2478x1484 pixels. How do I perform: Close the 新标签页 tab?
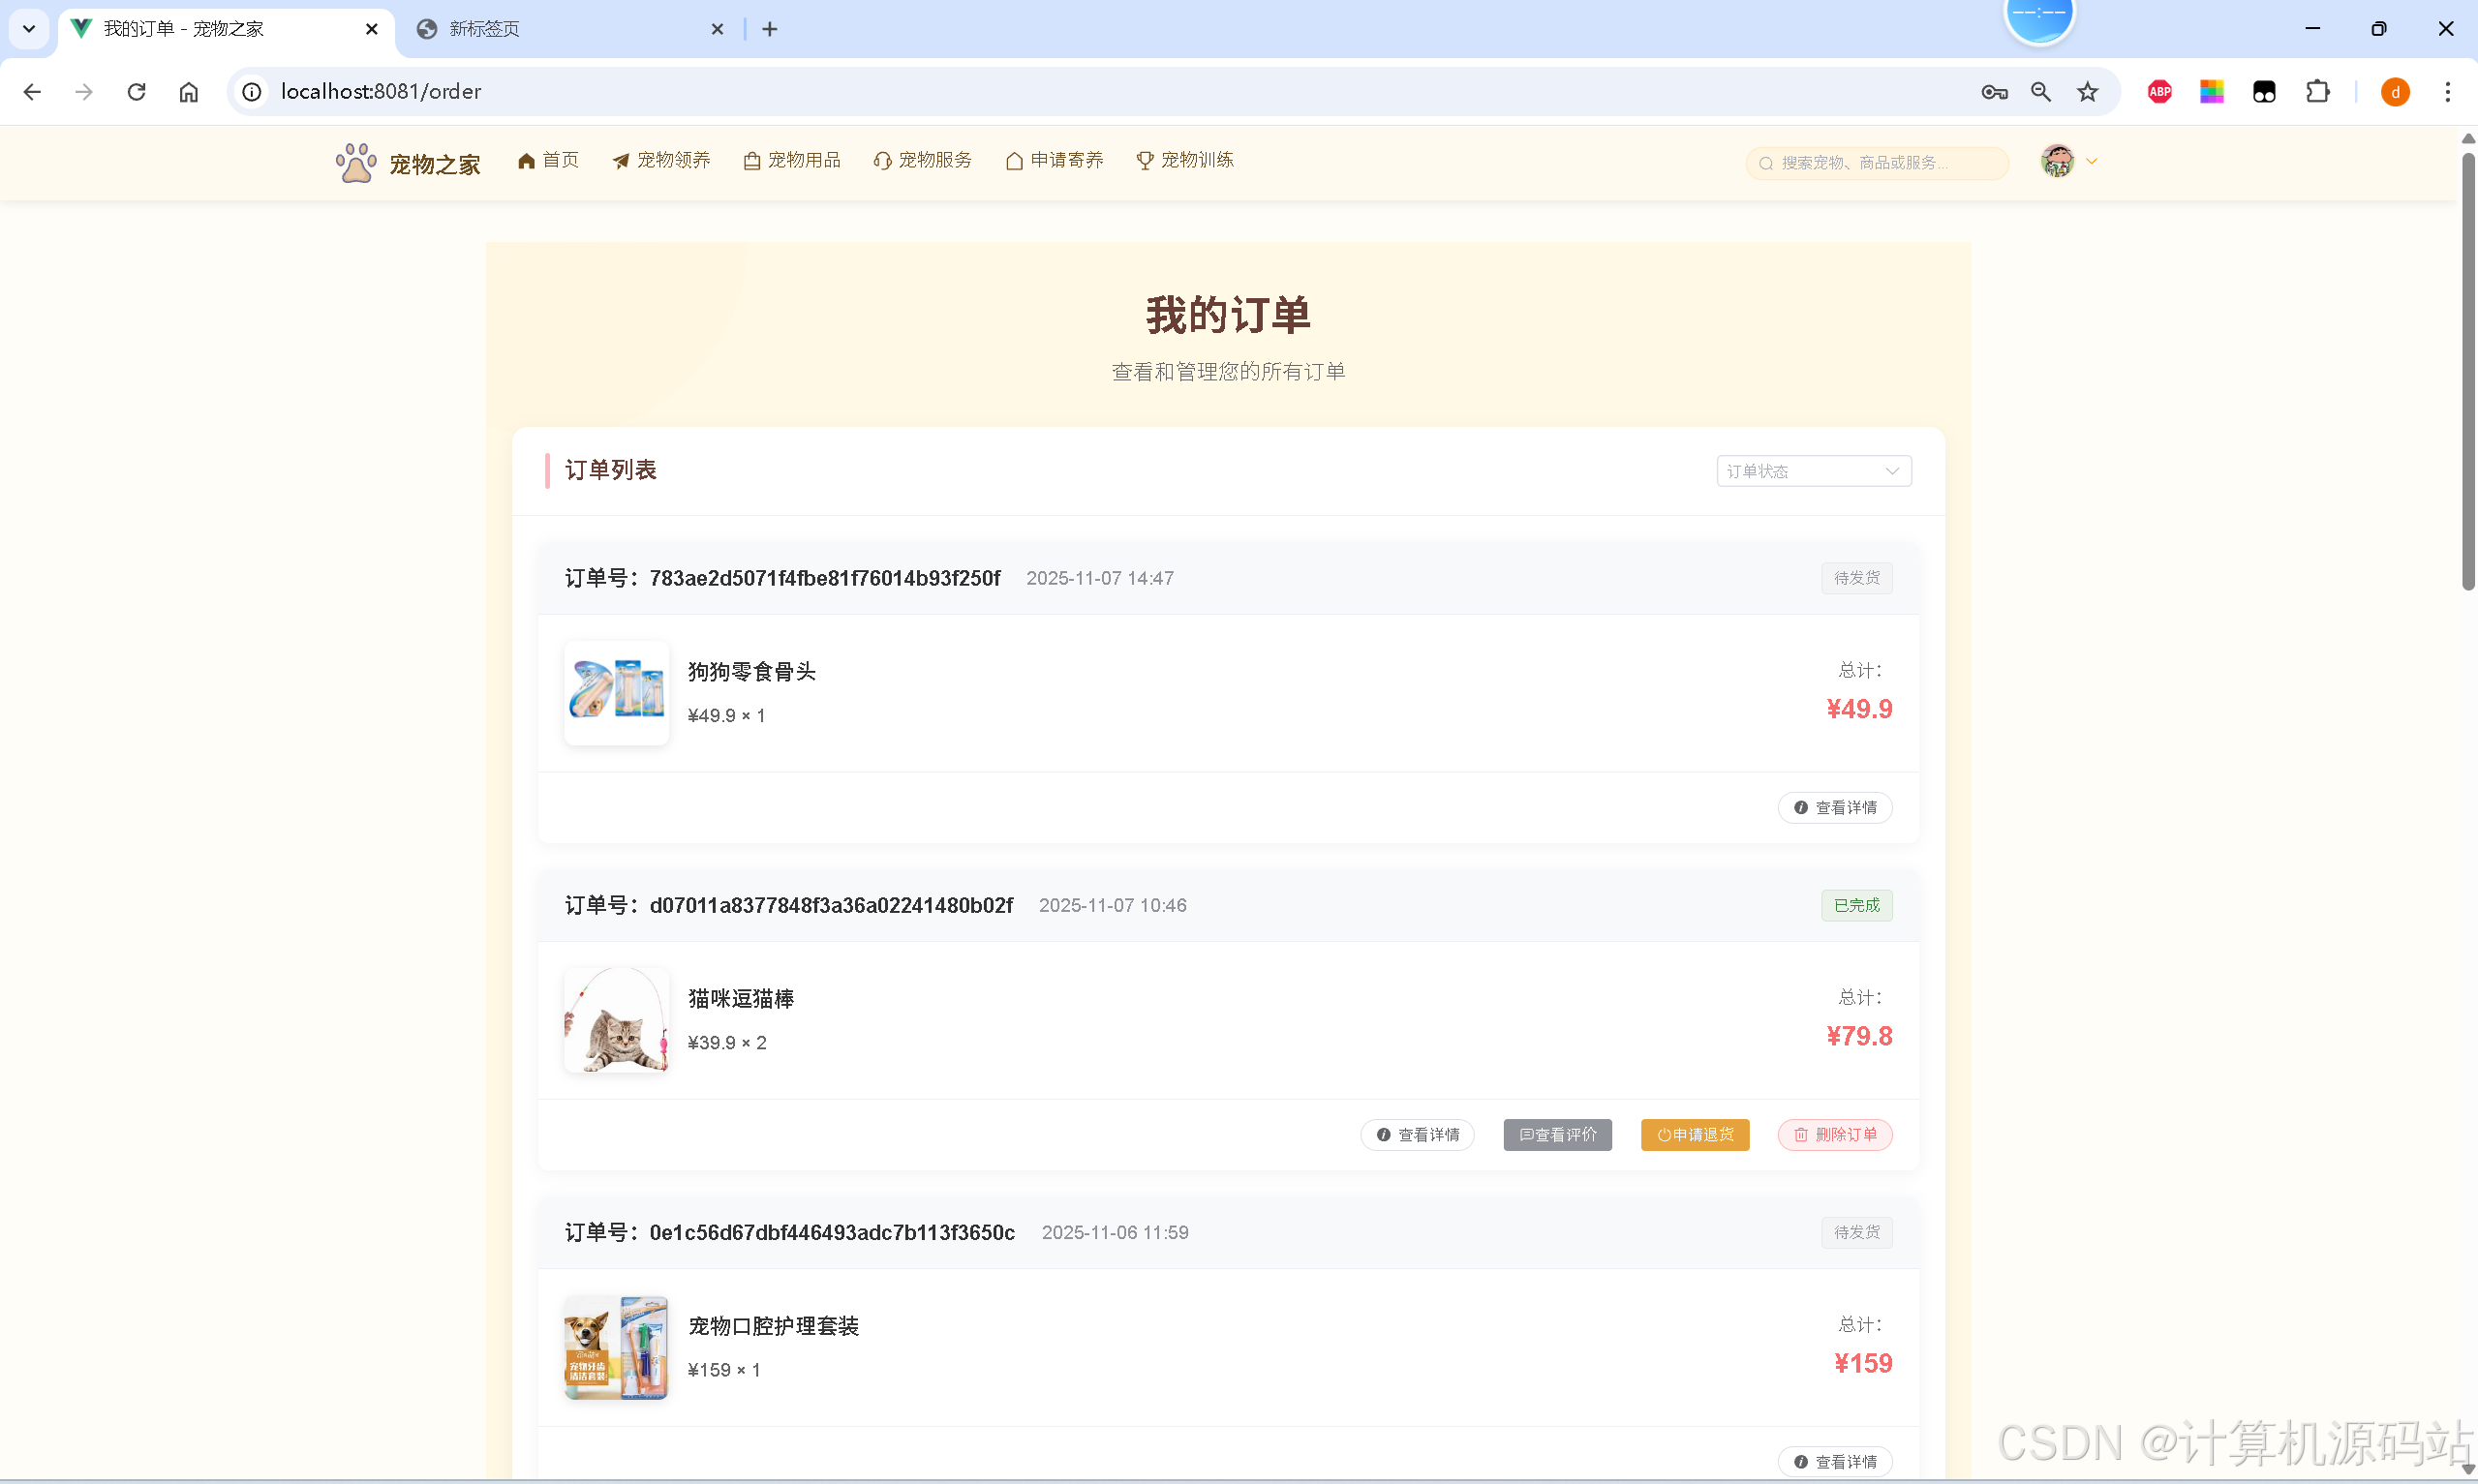click(x=717, y=29)
